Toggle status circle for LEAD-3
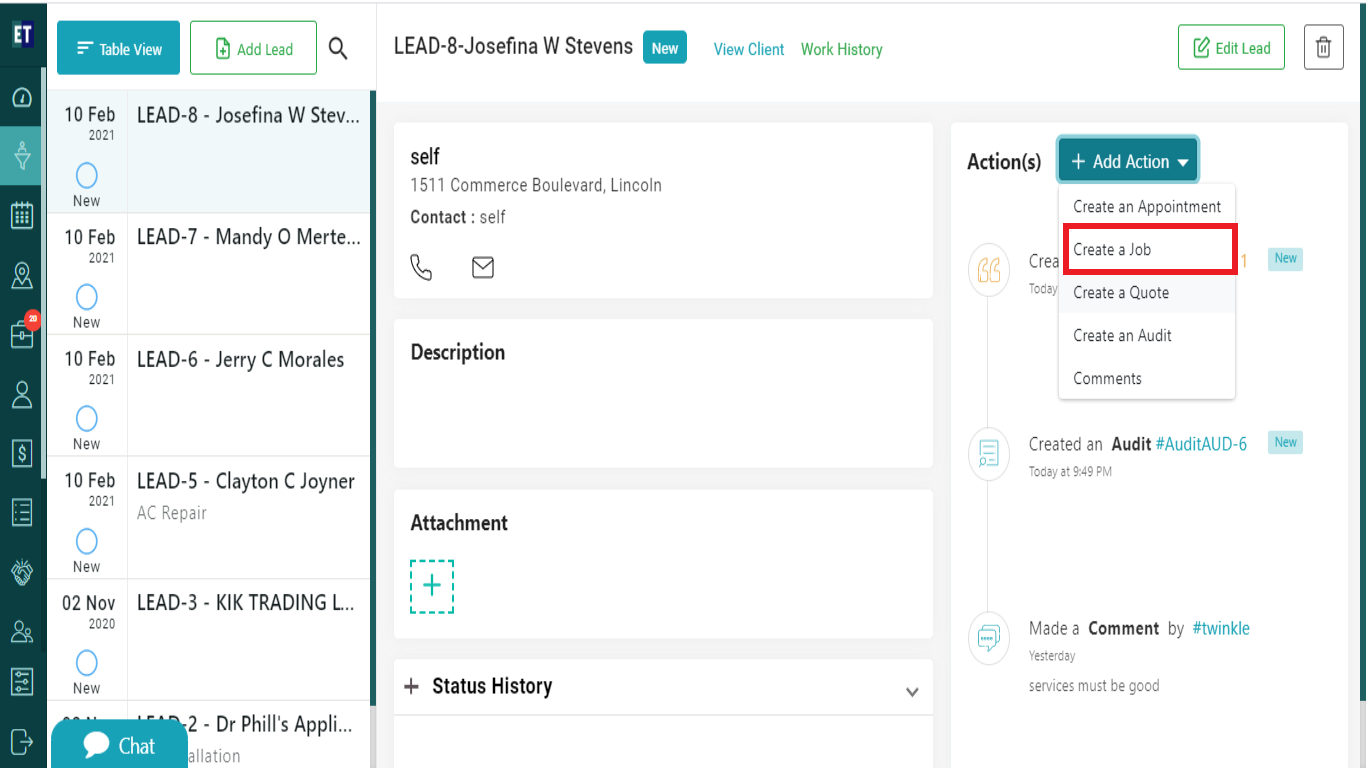This screenshot has width=1366, height=768. pos(87,663)
